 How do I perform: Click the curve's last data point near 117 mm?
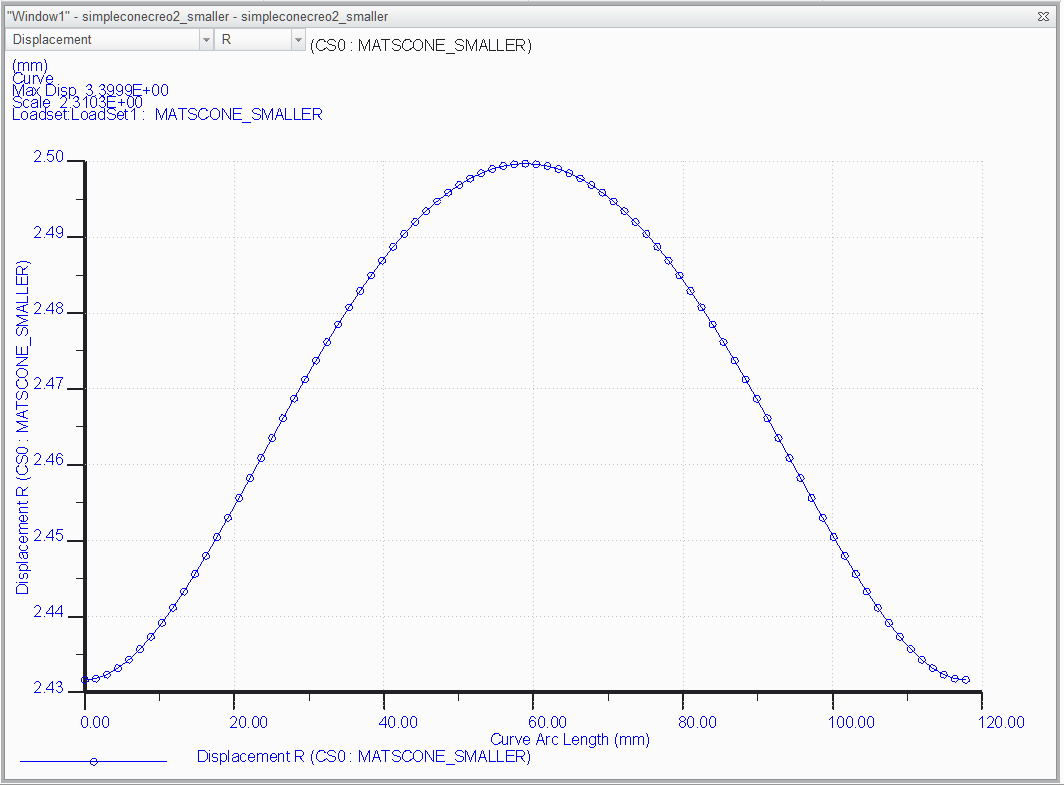(x=966, y=679)
